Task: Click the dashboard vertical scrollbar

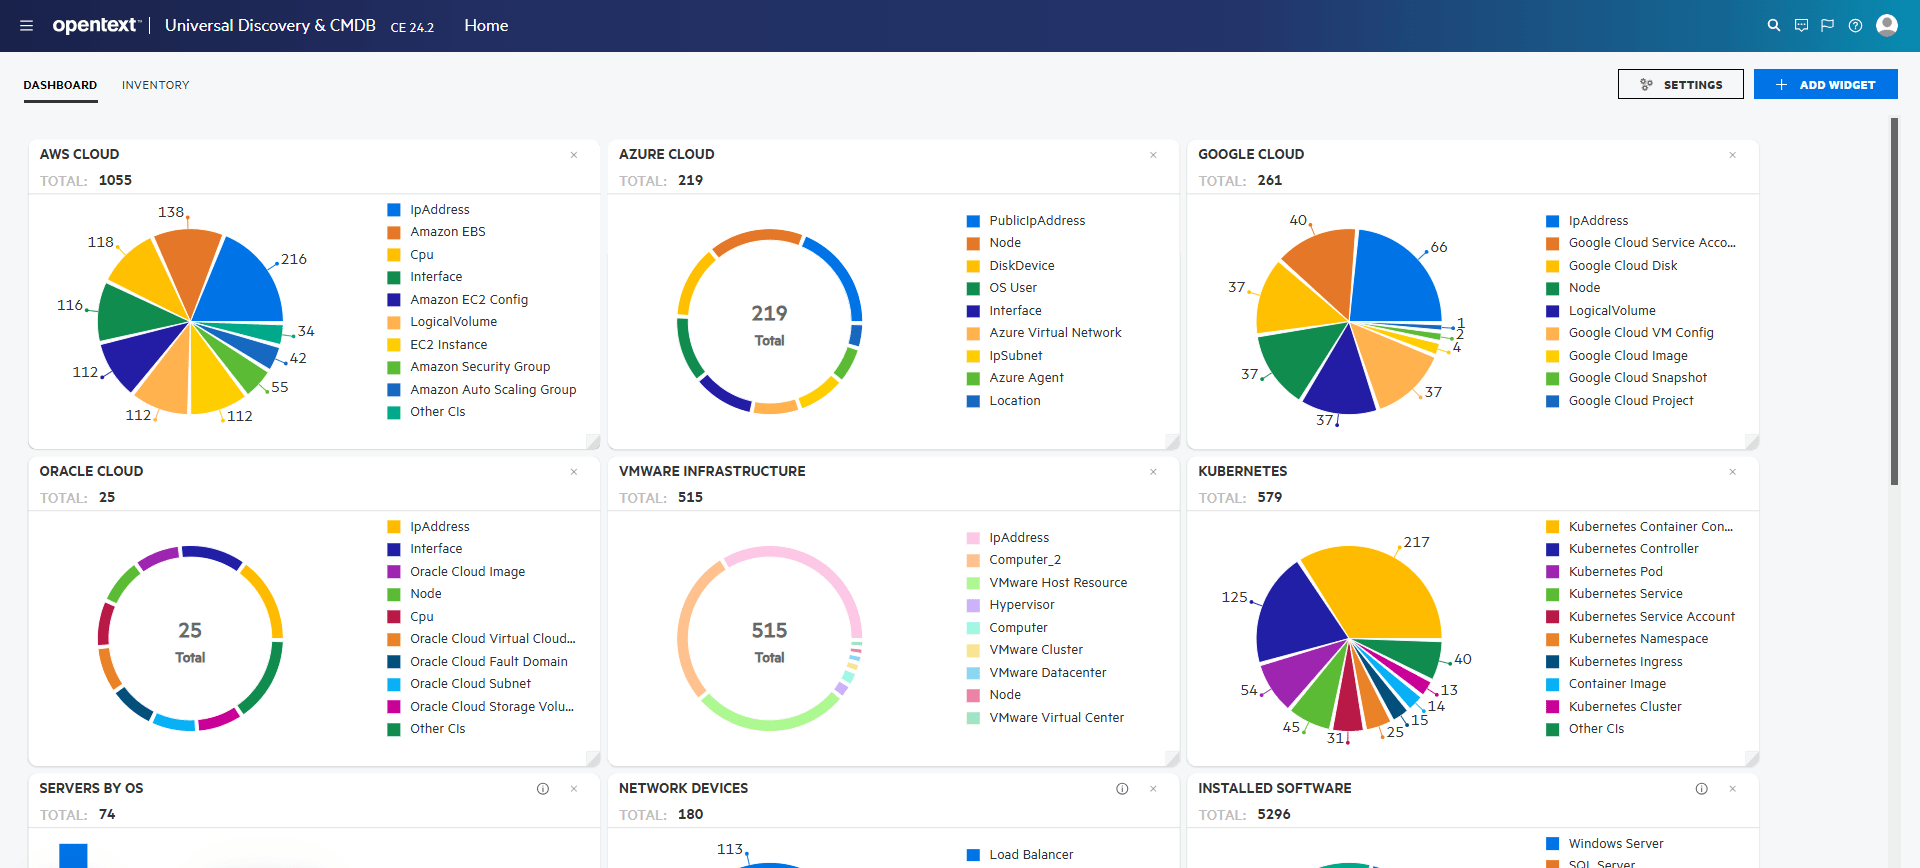Action: 1893,300
